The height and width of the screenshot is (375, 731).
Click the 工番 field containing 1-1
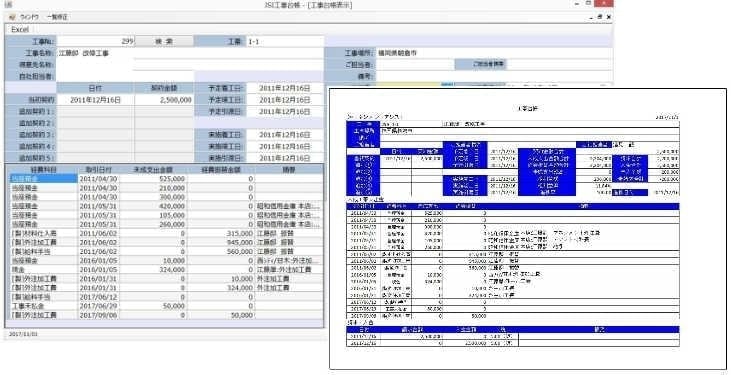point(284,42)
